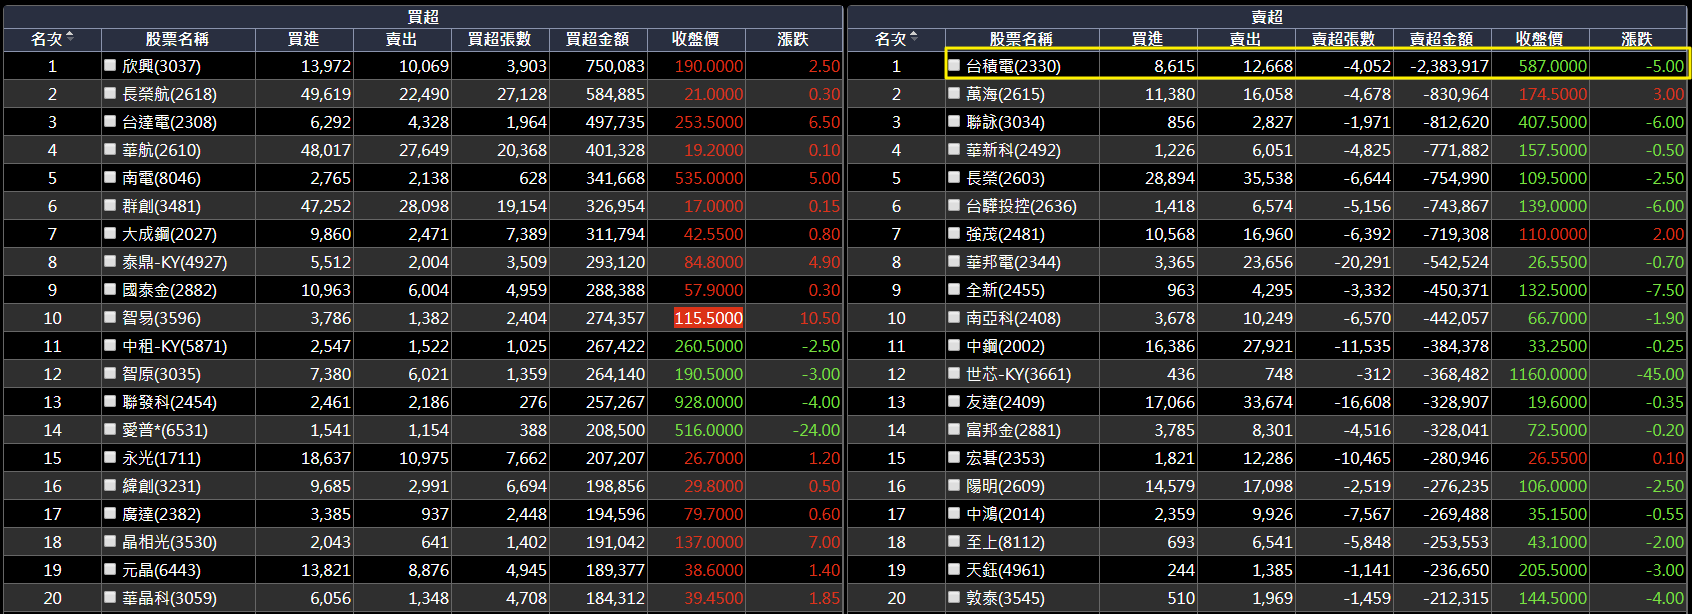Check the box next to 華航(2610)
Image resolution: width=1692 pixels, height=614 pixels.
point(110,149)
